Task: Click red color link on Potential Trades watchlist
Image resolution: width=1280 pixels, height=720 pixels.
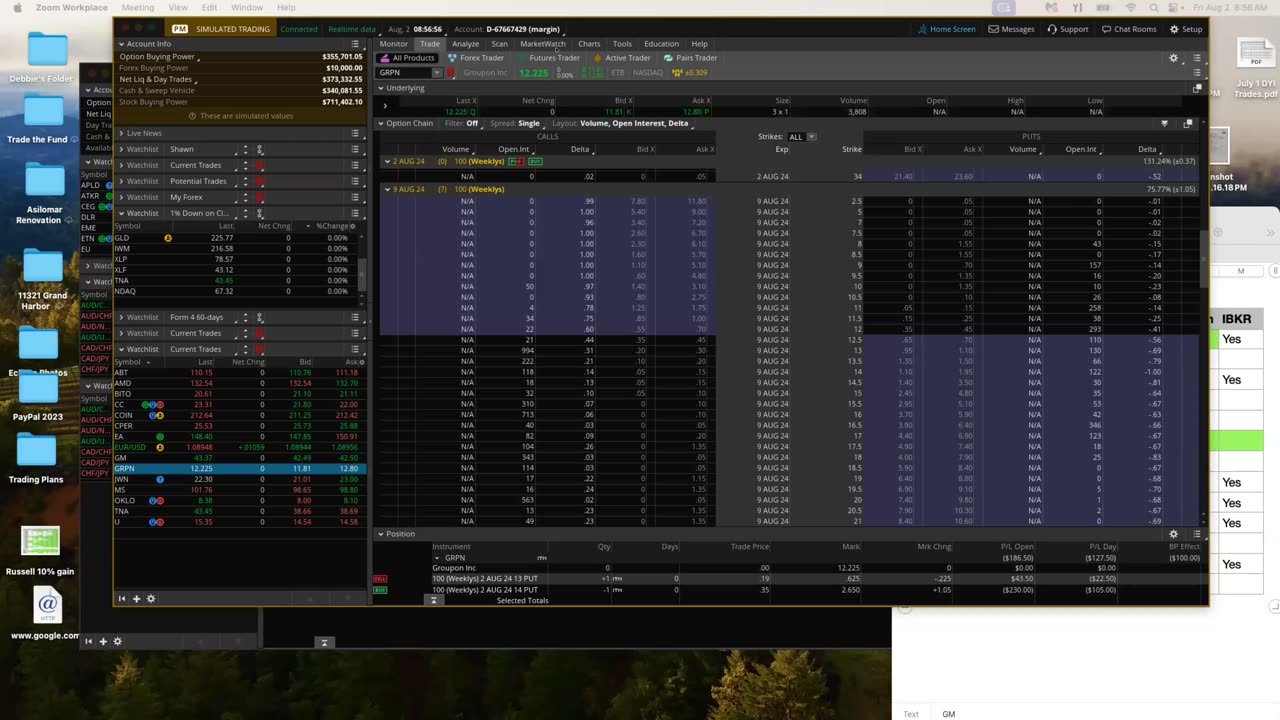Action: (260, 181)
